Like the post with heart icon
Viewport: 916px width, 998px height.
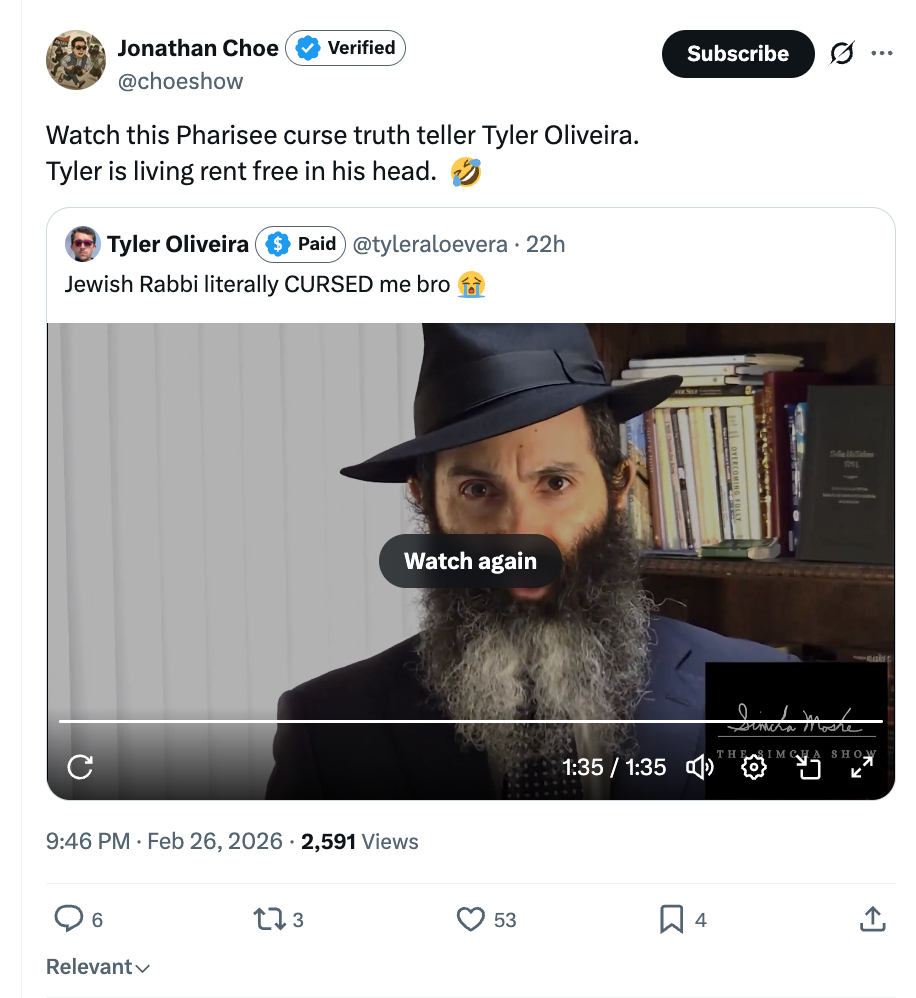tap(470, 918)
